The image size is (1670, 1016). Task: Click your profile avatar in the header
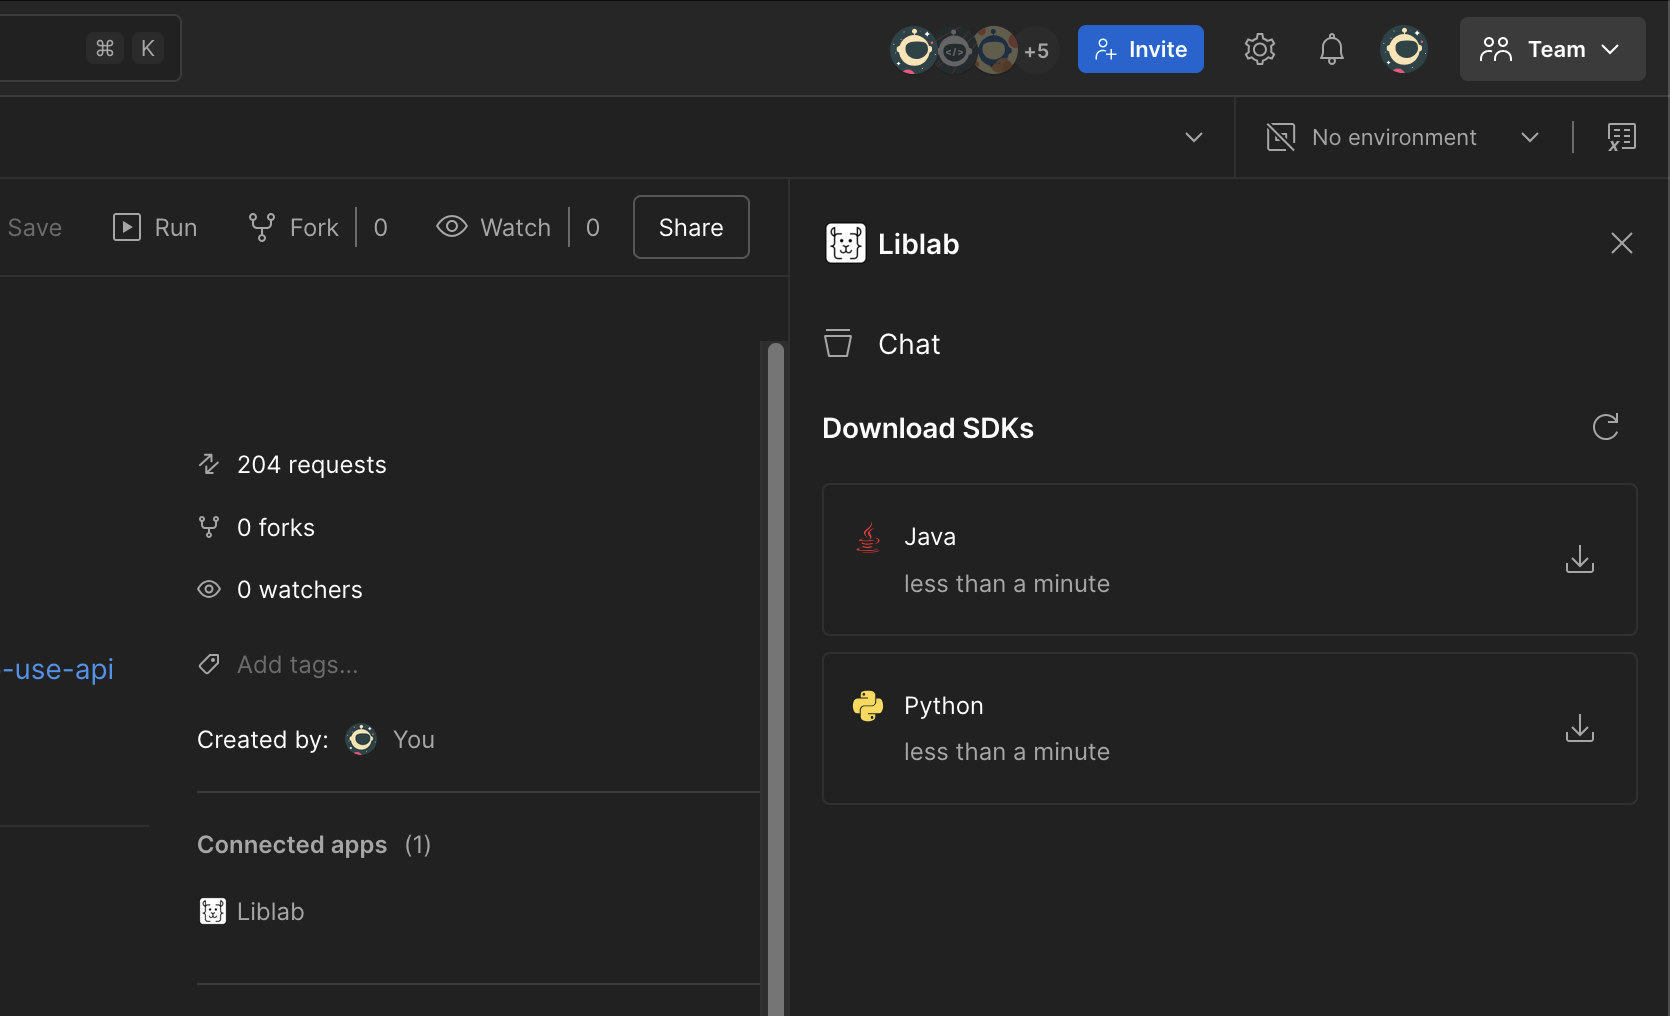[1403, 48]
